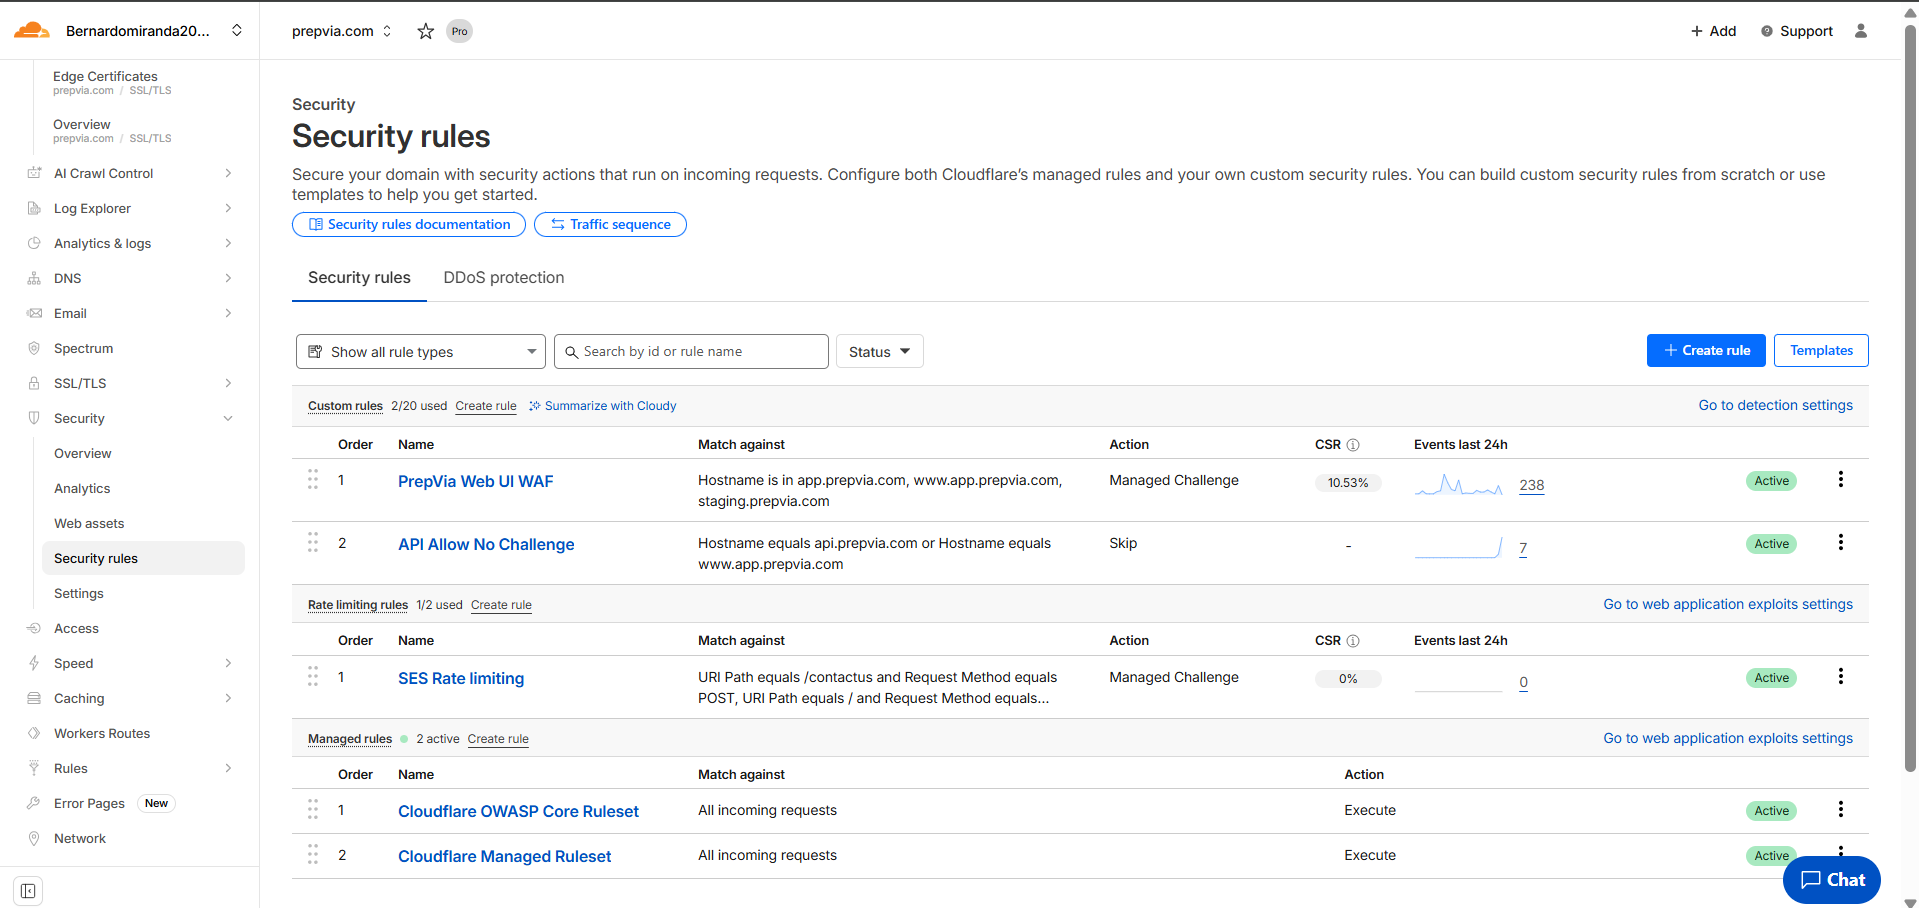Click the blue Create rule button

[1706, 350]
